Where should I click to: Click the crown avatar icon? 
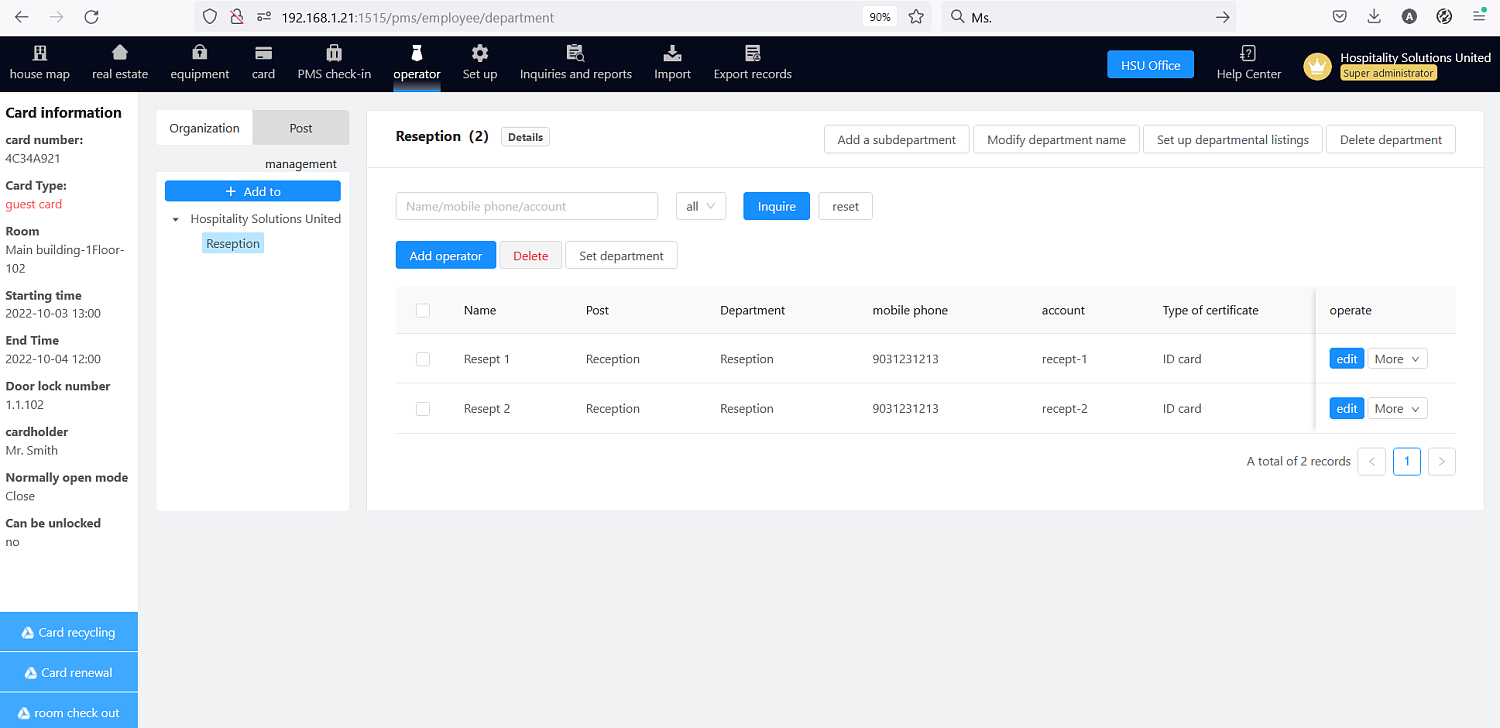[1318, 66]
